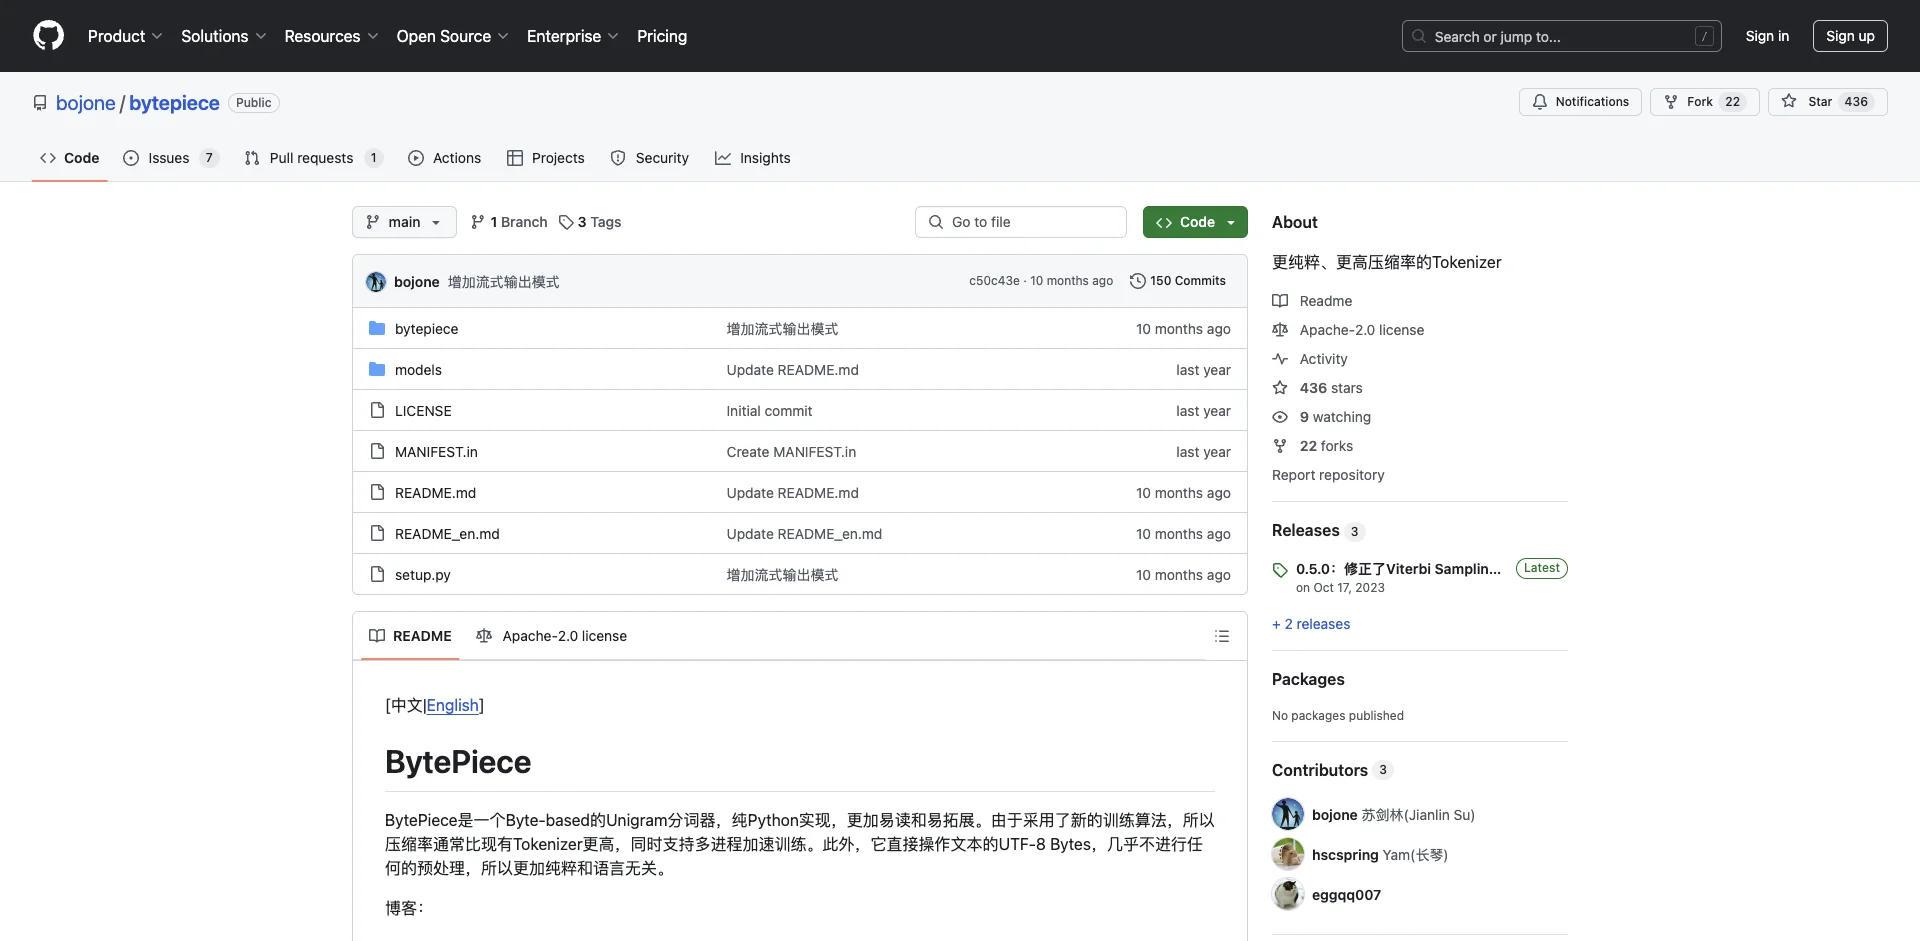The image size is (1920, 941).
Task: Open the README_en.md file
Action: tap(447, 534)
